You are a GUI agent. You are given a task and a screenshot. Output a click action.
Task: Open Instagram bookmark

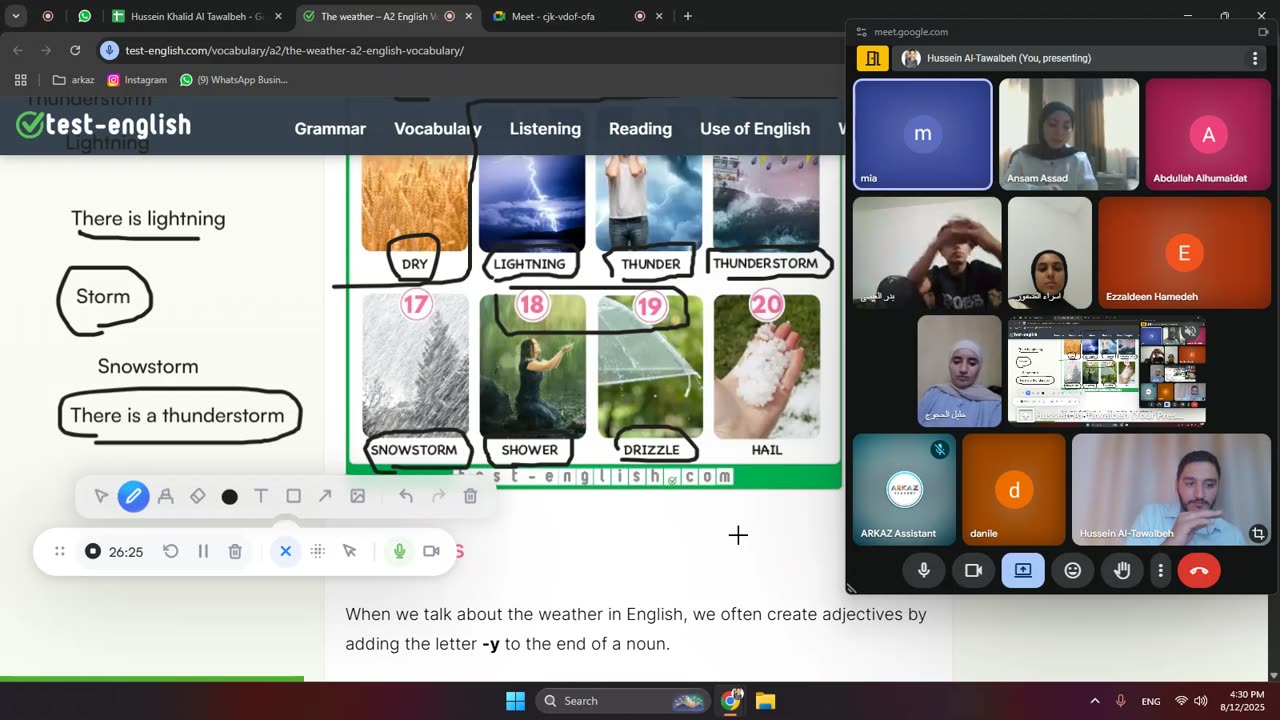[137, 80]
